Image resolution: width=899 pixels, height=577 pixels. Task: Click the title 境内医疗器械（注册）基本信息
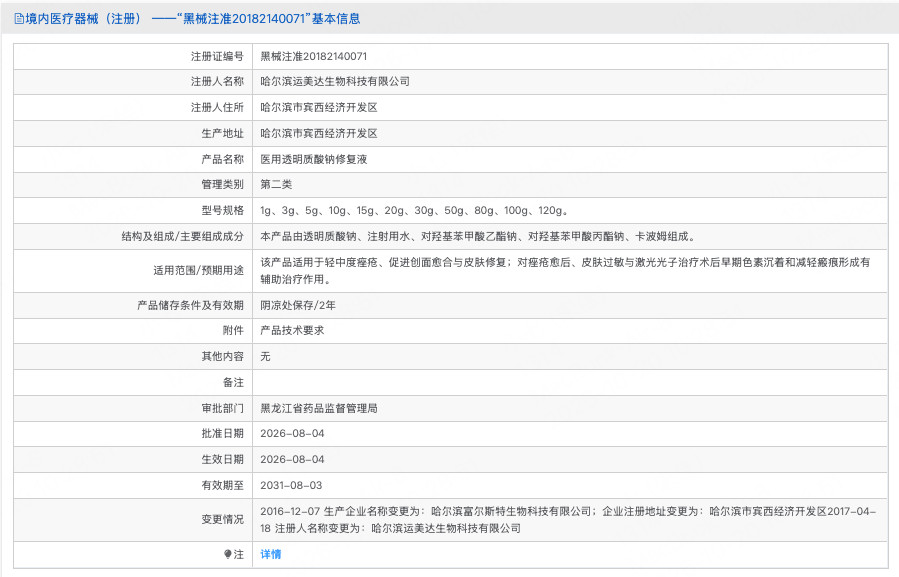click(193, 19)
